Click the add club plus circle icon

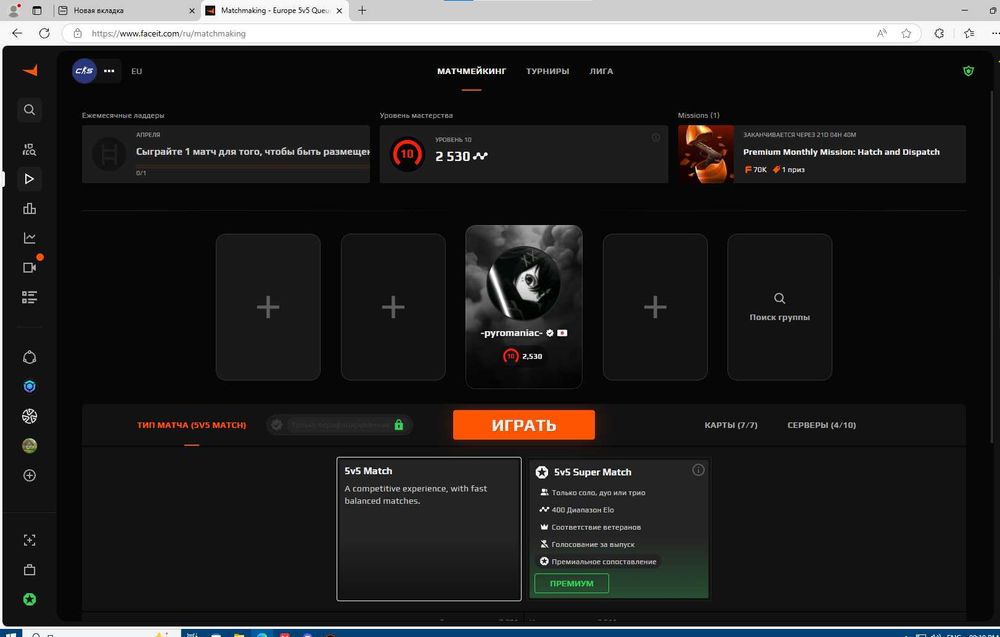[x=29, y=476]
